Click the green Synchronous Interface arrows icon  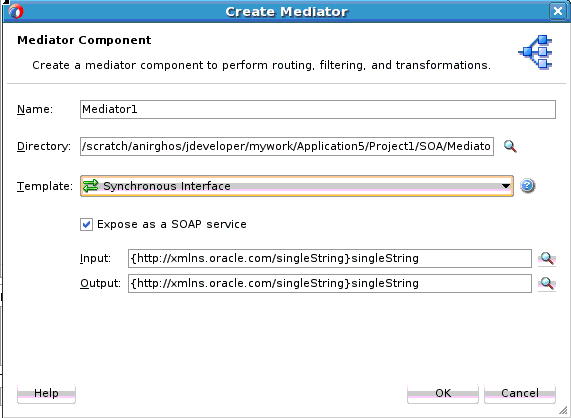click(90, 186)
